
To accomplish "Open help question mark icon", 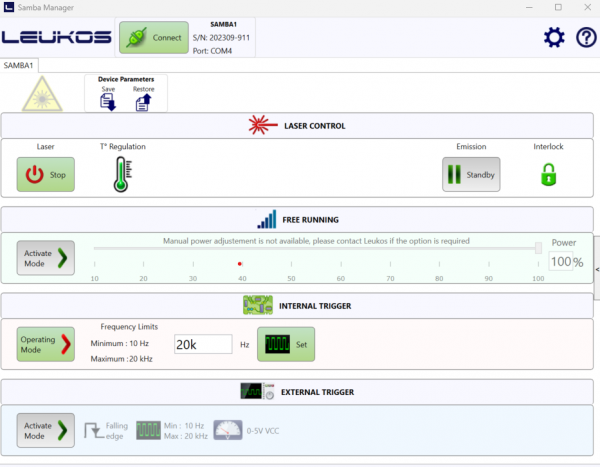I will tap(586, 38).
